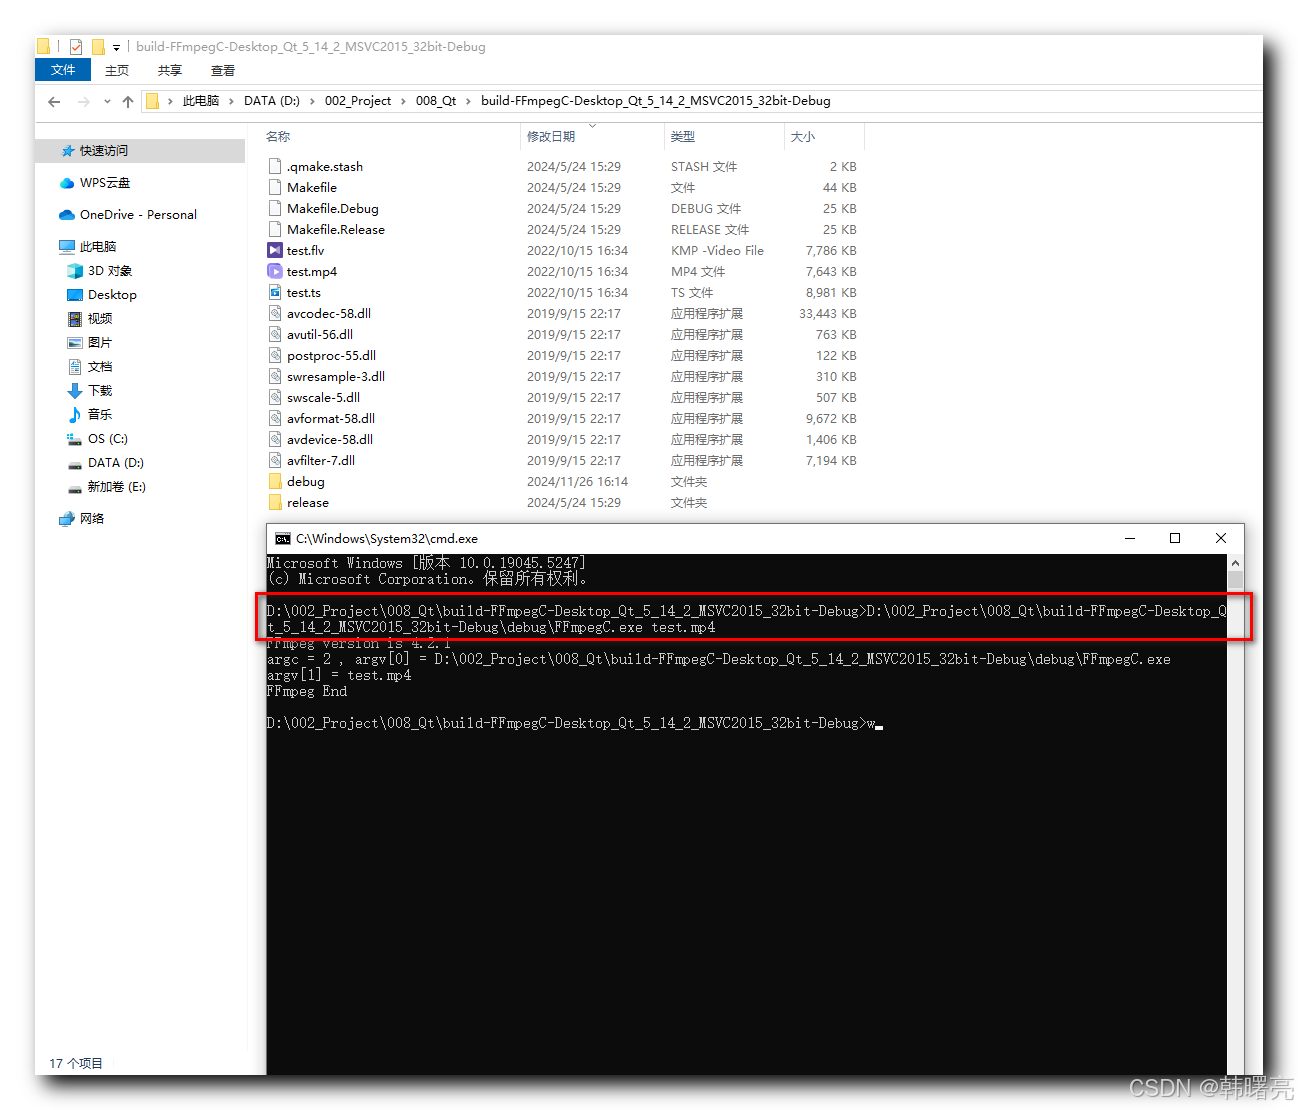Click the swscale-5.dll file name
1298x1110 pixels.
pos(324,397)
